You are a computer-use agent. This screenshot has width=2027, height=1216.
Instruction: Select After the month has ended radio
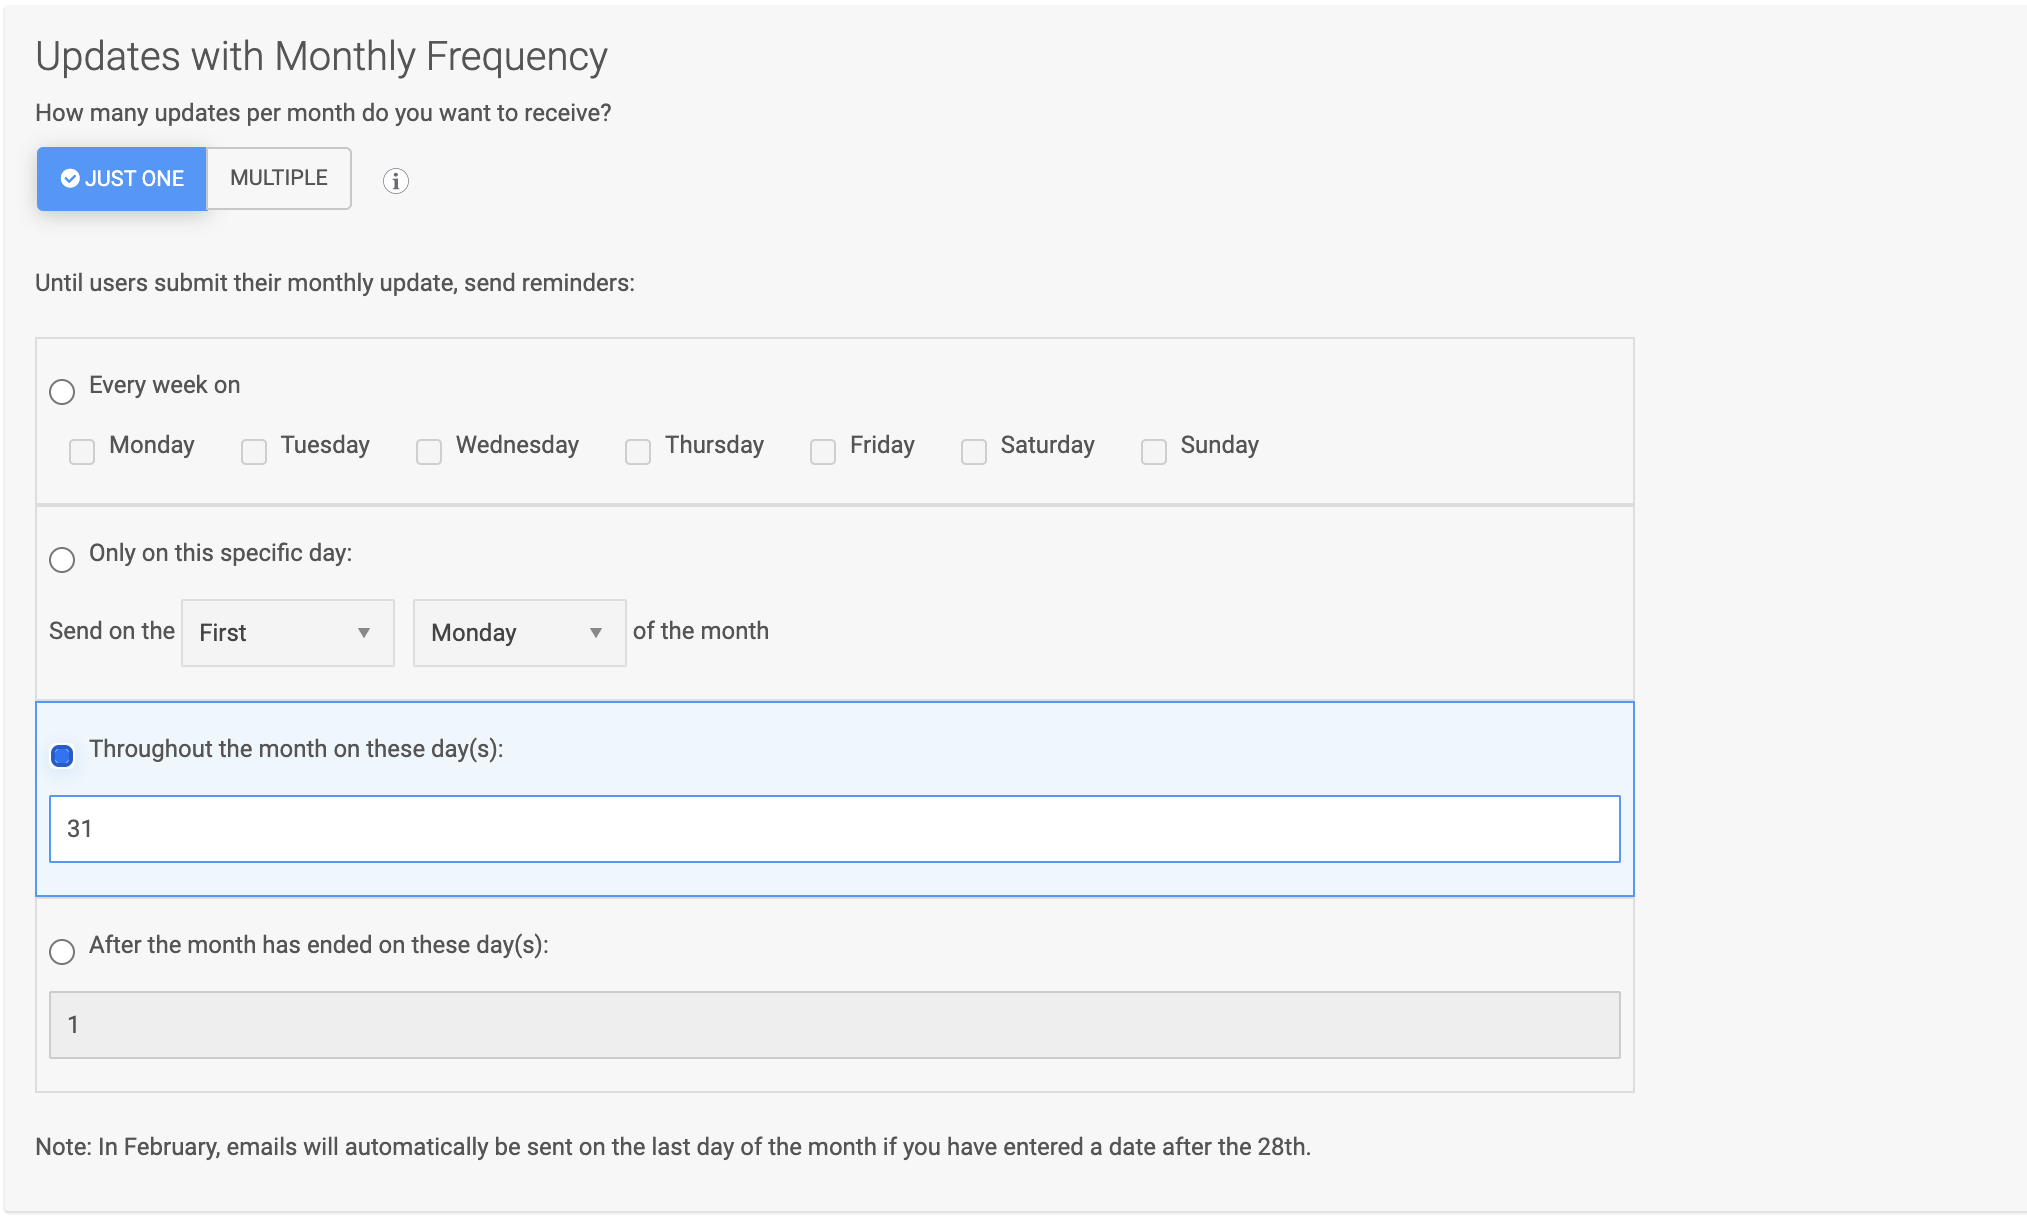[62, 951]
